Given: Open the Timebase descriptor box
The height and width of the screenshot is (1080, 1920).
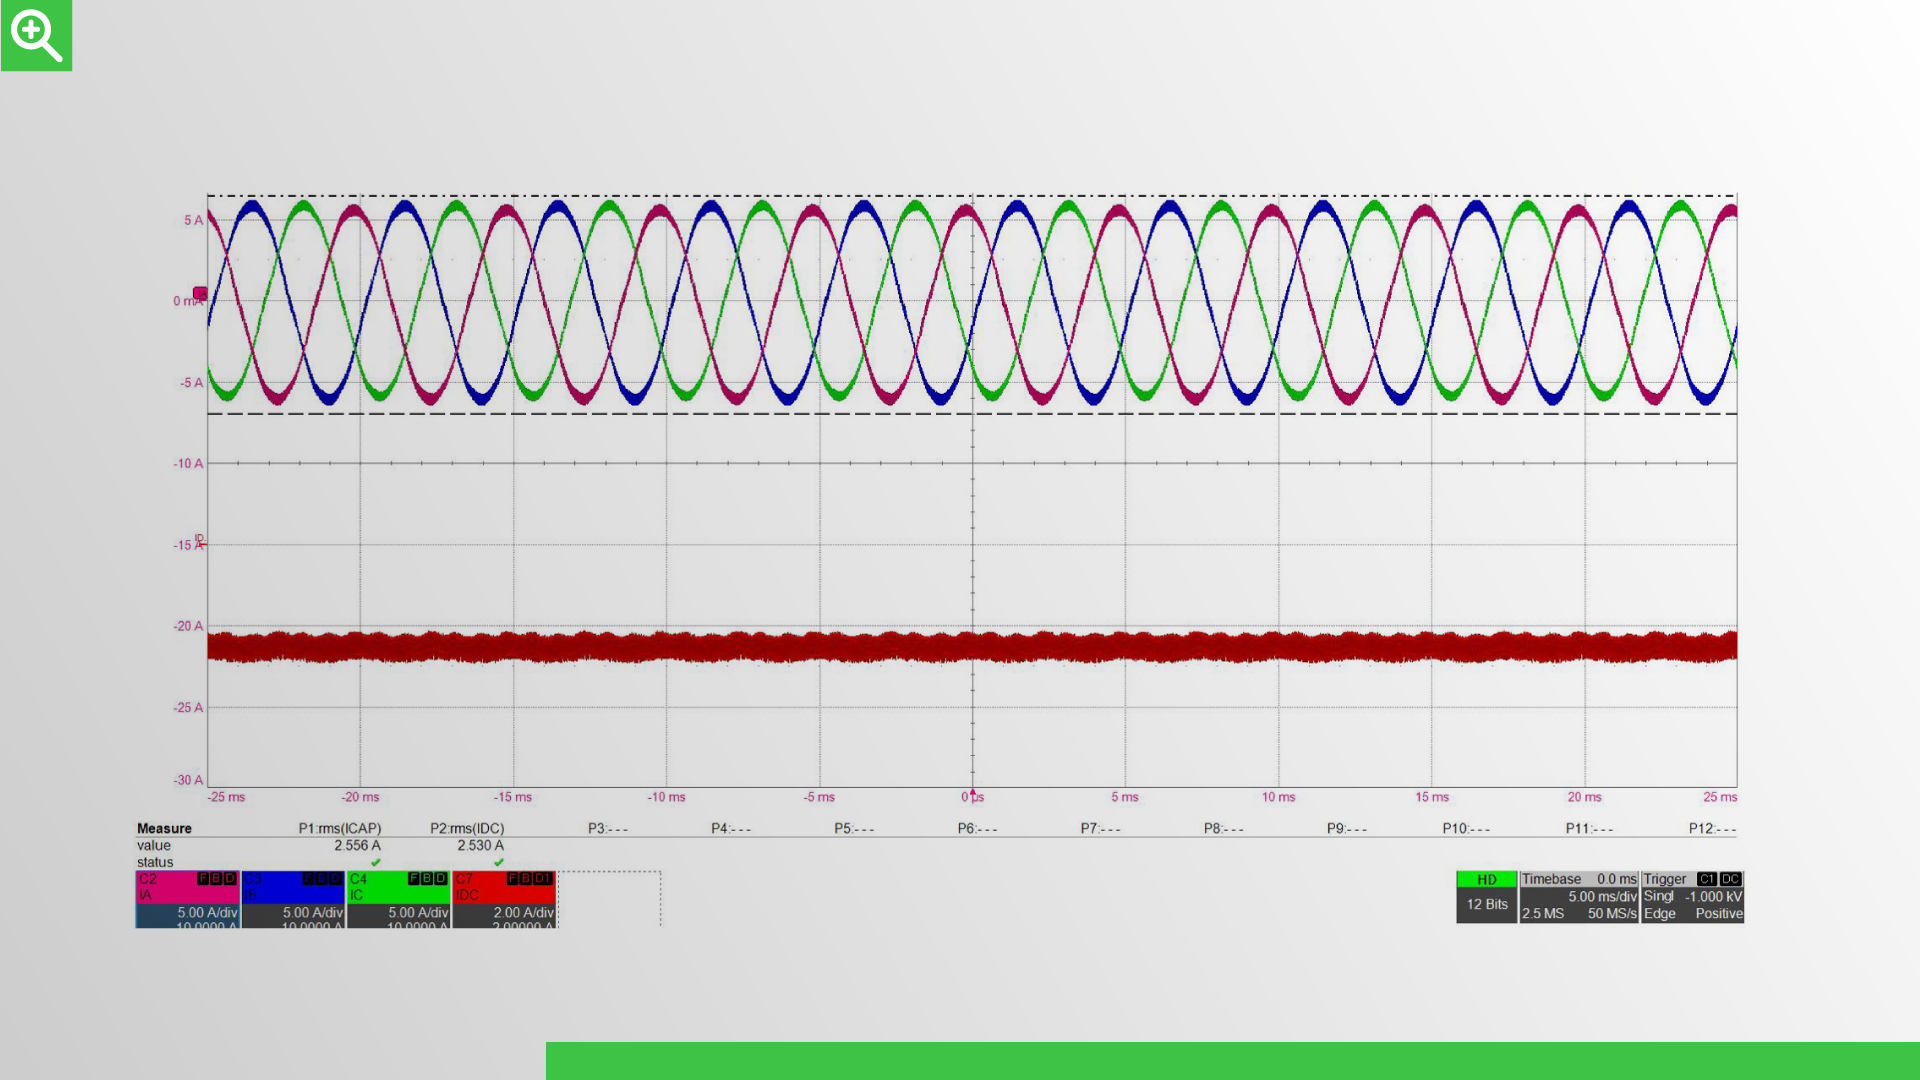Looking at the screenshot, I should (x=1579, y=897).
